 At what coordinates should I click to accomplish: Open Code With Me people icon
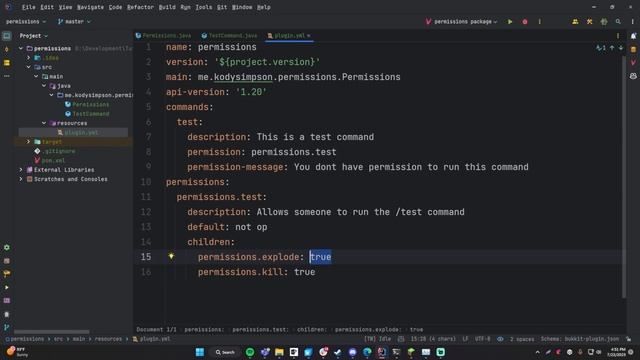click(x=575, y=22)
